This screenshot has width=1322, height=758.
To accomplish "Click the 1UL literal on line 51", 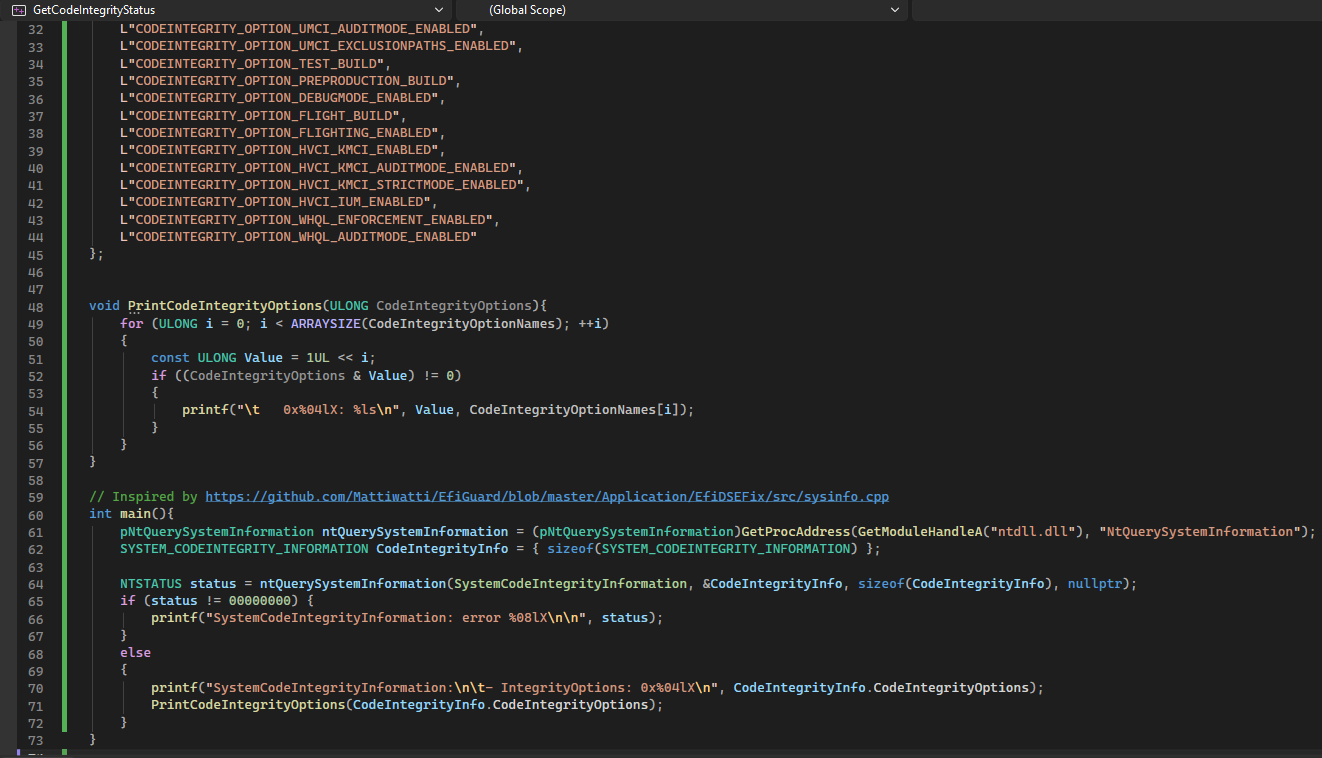I will pos(318,358).
